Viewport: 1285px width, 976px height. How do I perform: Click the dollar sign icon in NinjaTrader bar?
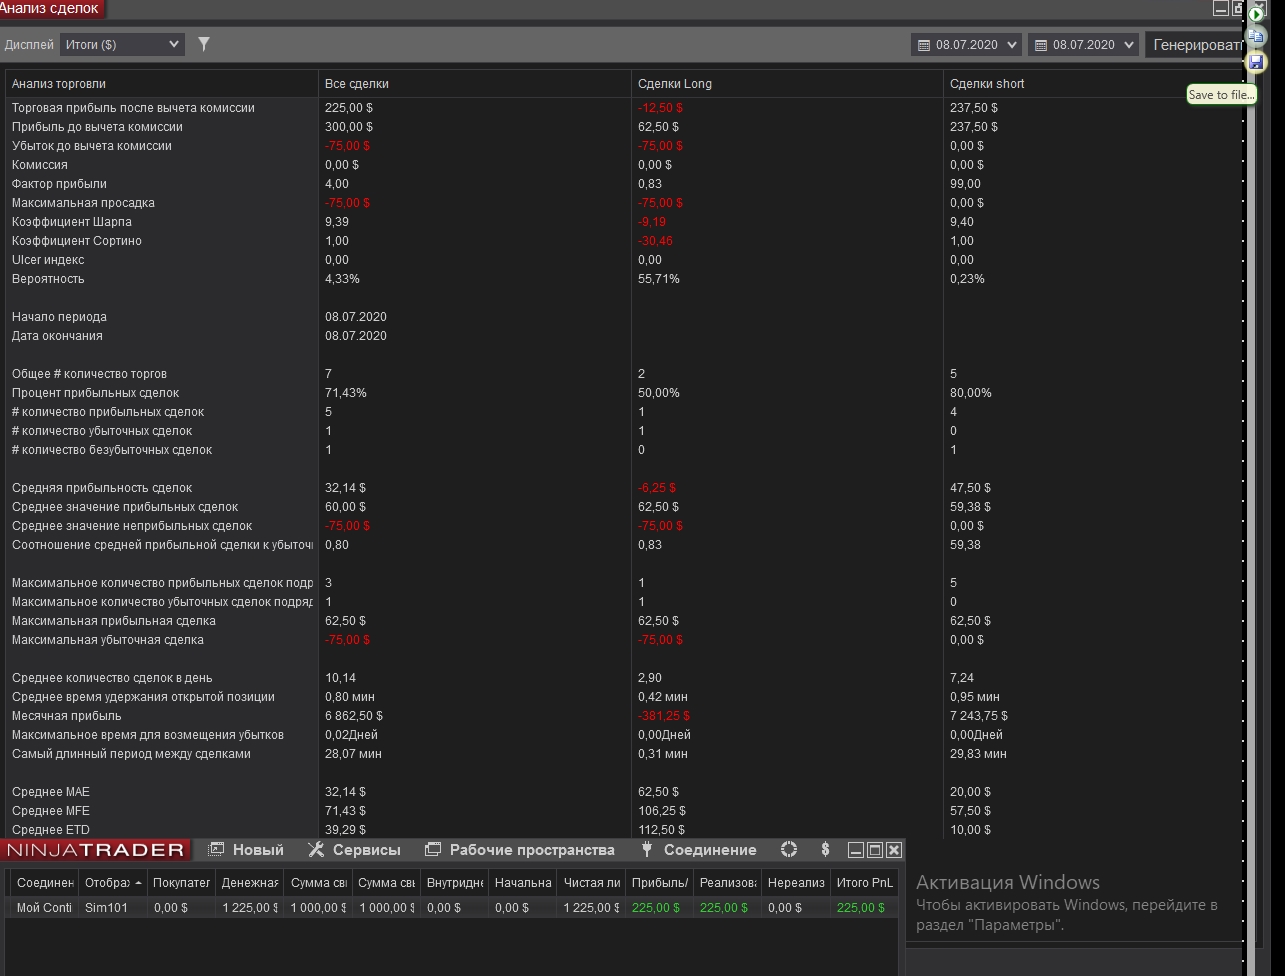click(825, 850)
